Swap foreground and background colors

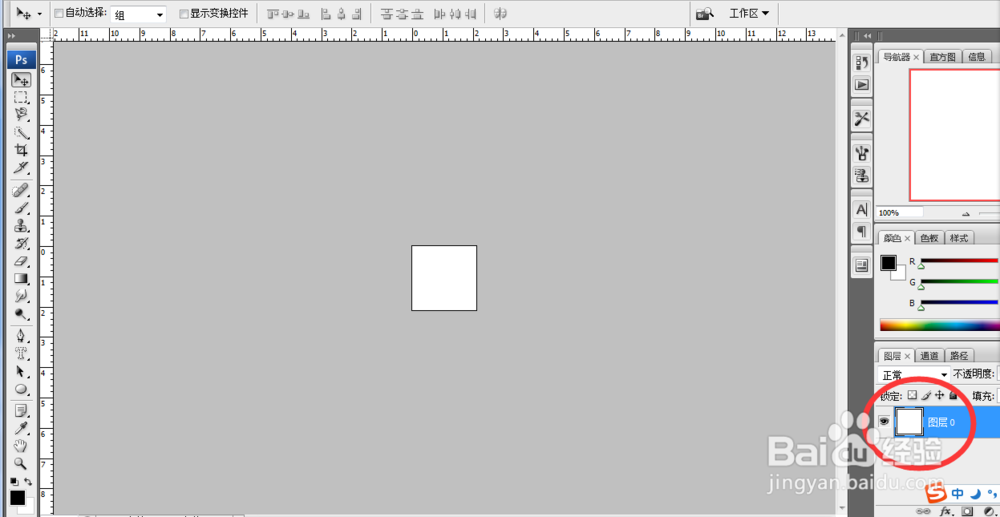(27, 481)
